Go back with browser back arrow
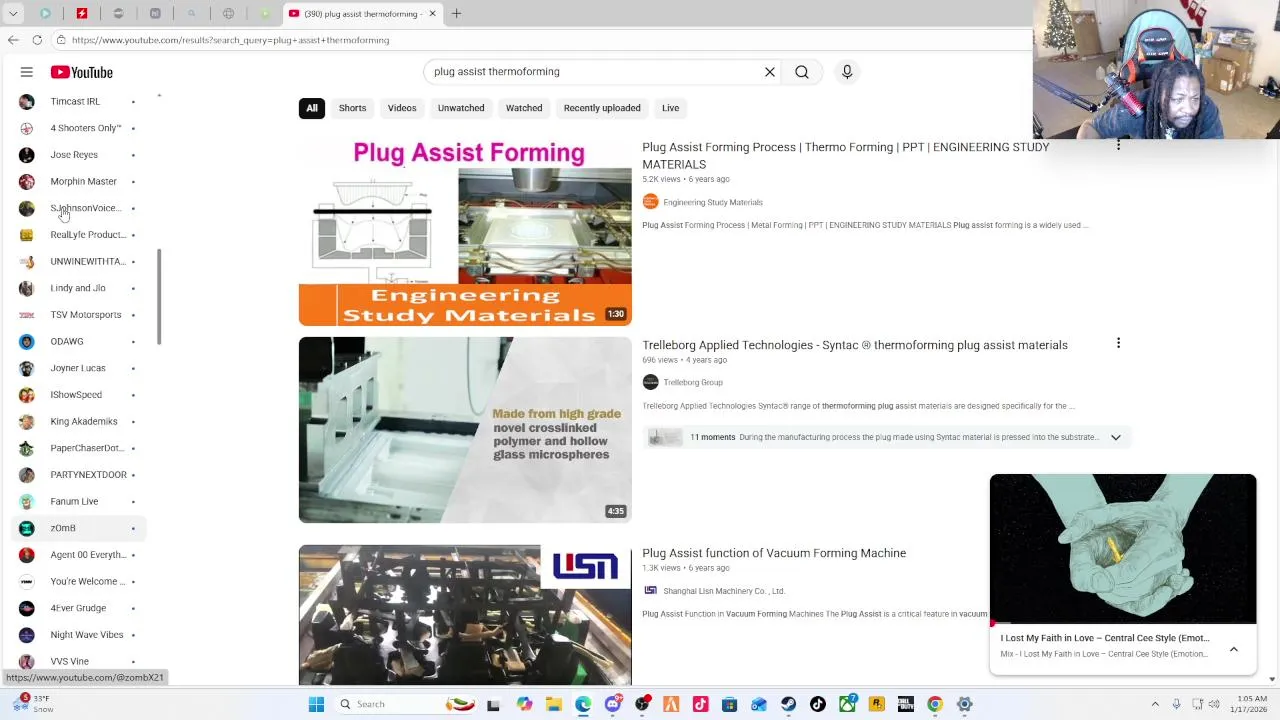The width and height of the screenshot is (1280, 720). tap(13, 40)
